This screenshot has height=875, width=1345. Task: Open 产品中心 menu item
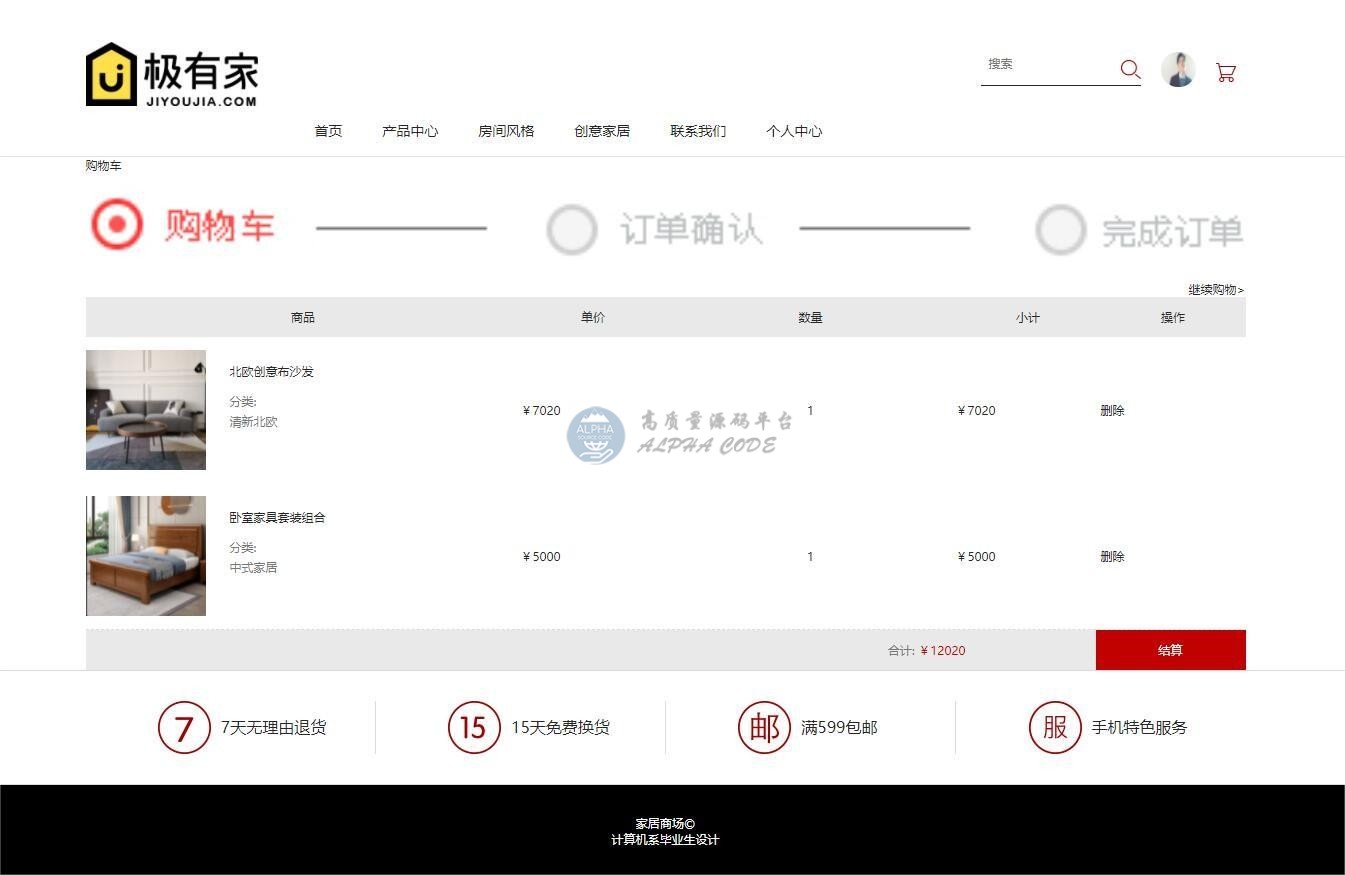pos(410,131)
